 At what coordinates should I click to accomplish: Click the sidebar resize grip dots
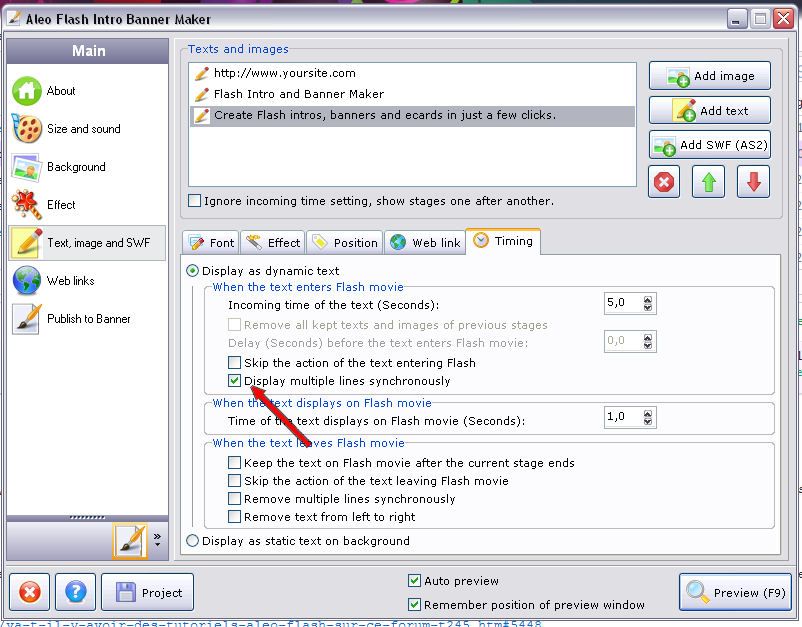click(87, 518)
